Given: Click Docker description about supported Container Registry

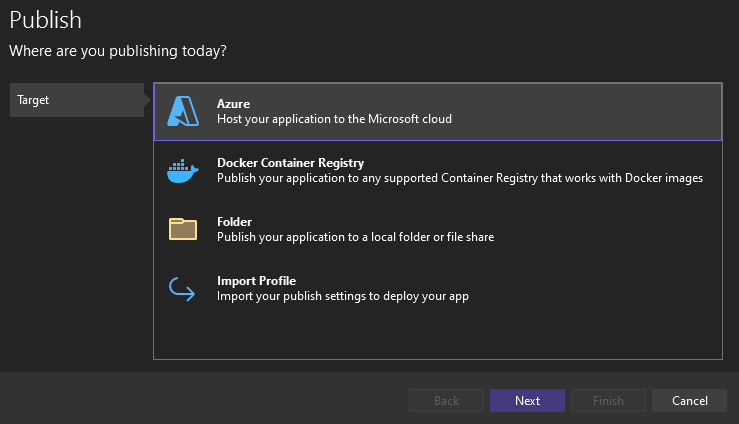Looking at the screenshot, I should (x=460, y=178).
